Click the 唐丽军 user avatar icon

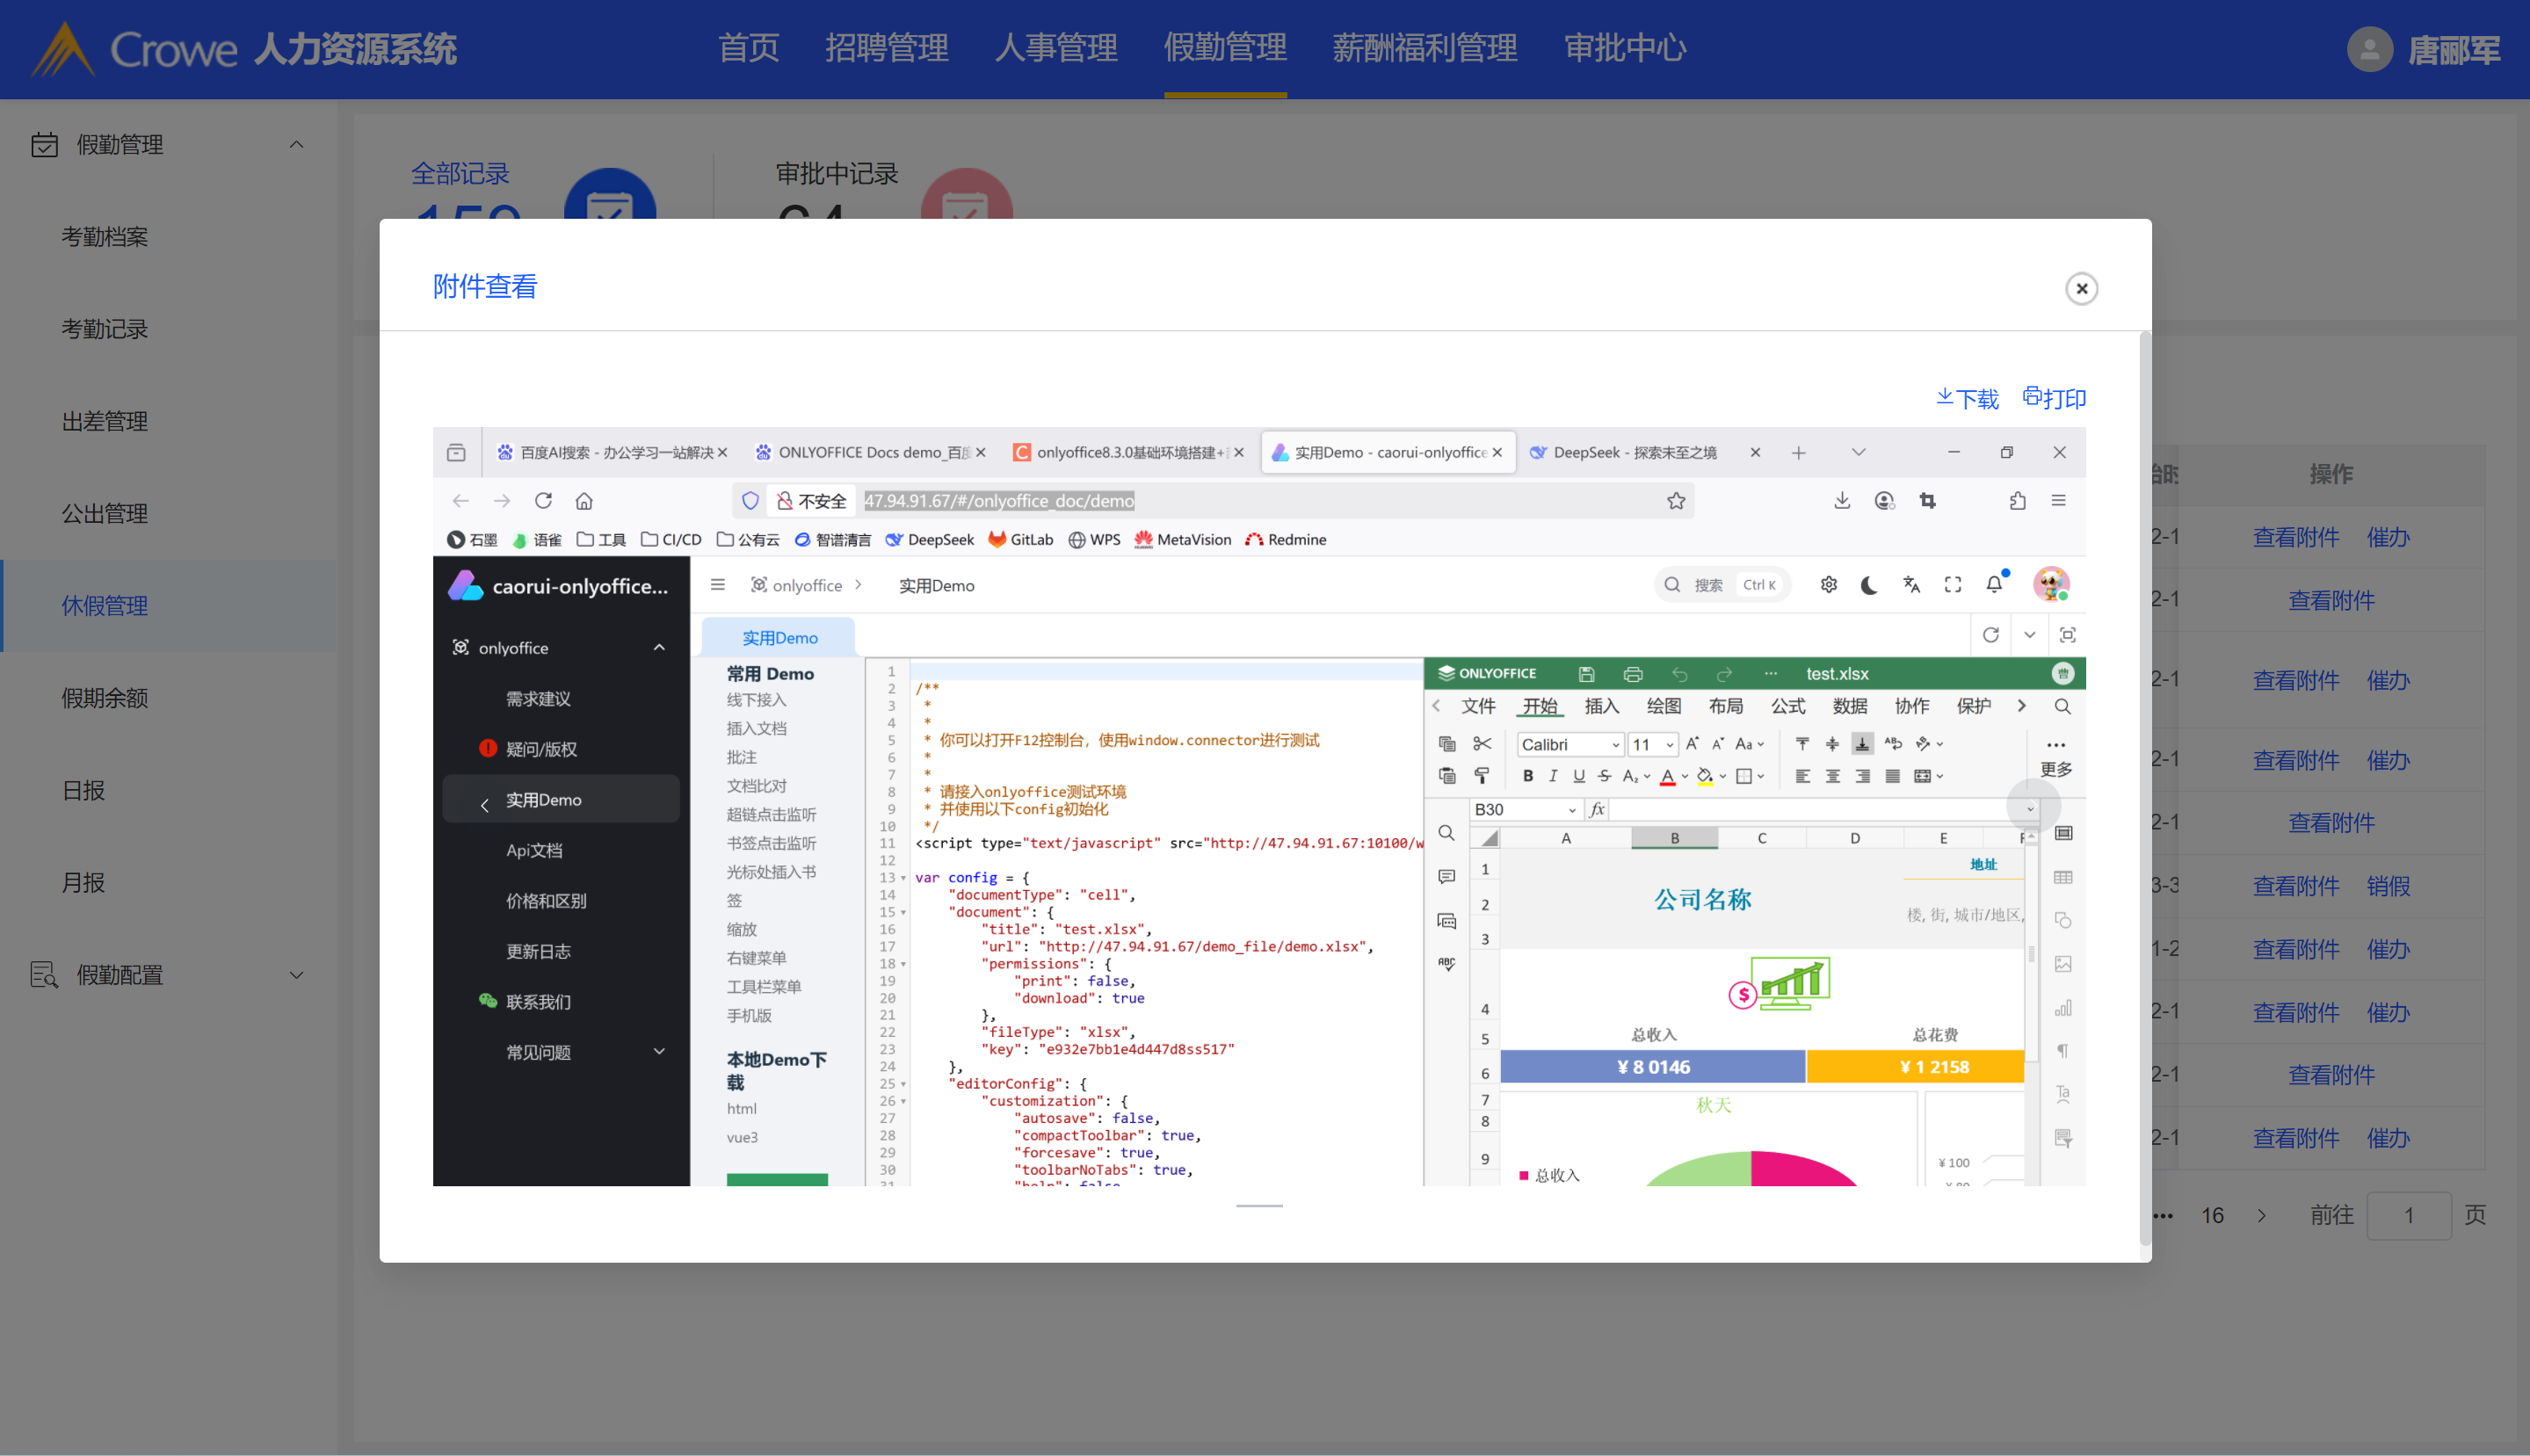(x=2368, y=49)
